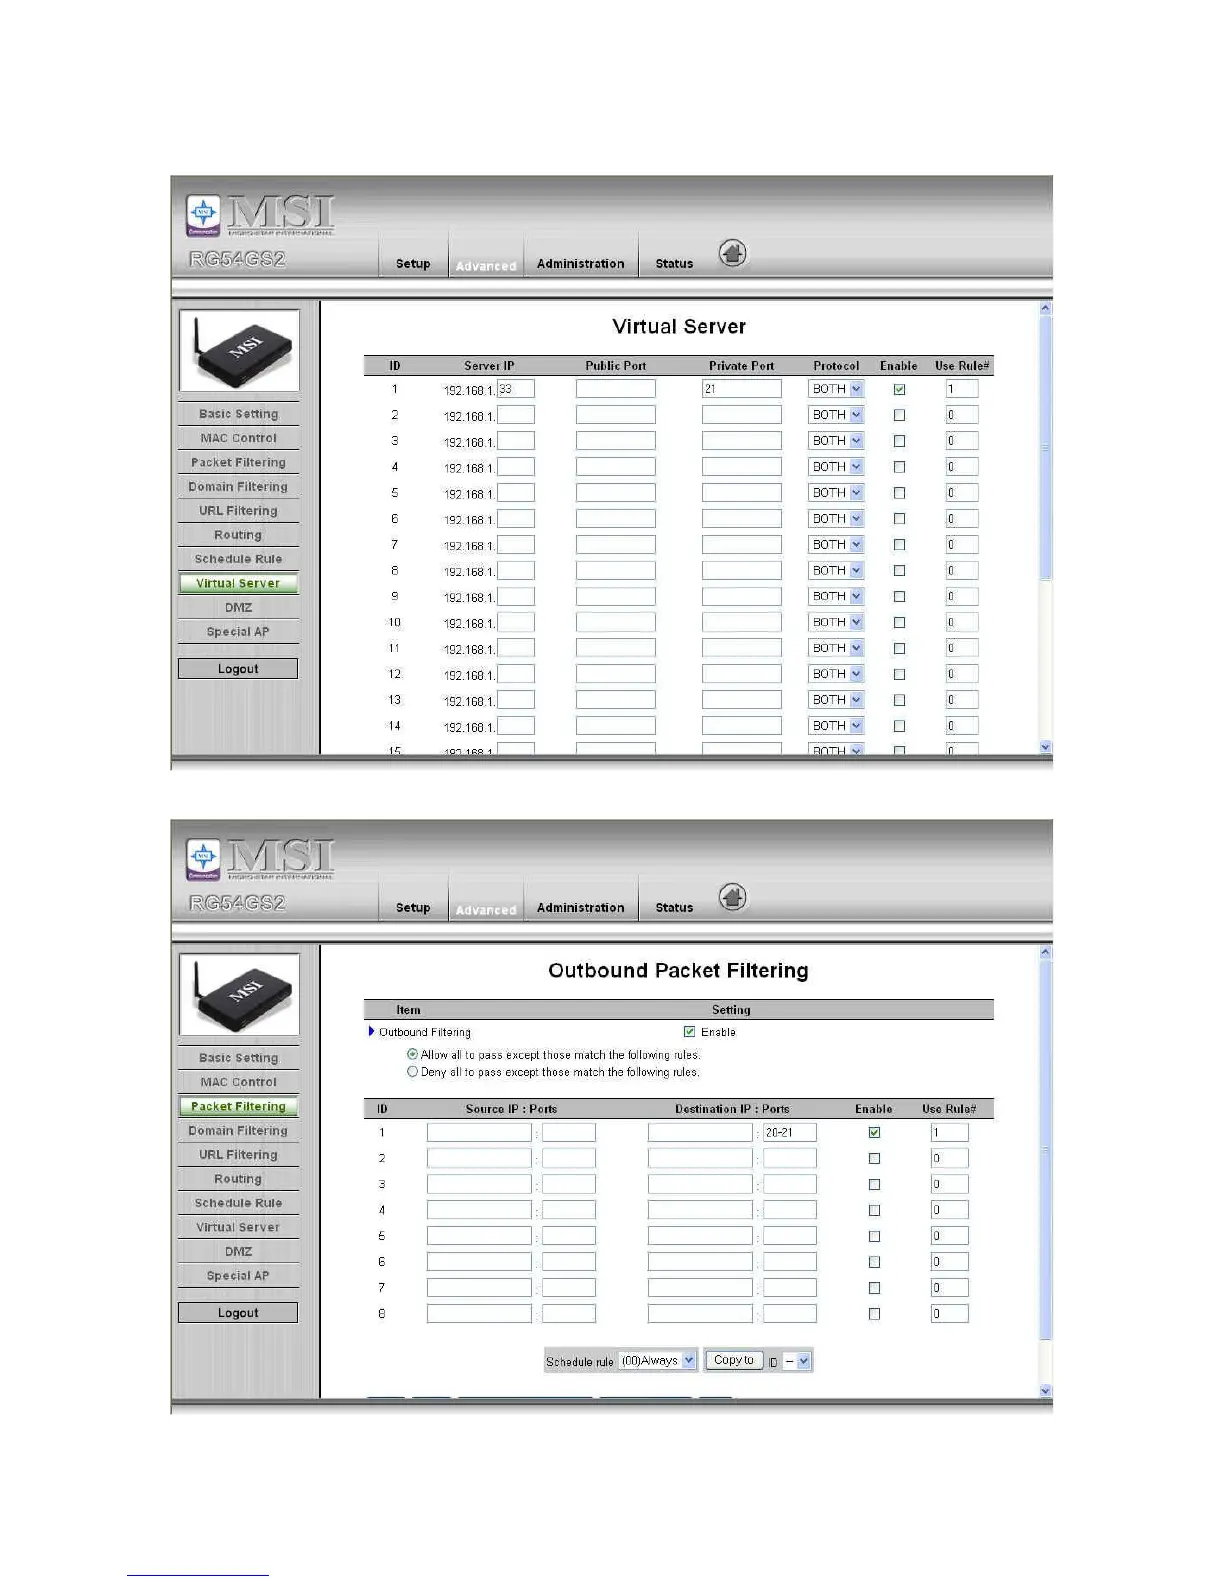Viewport: 1224px width, 1584px height.
Task: Open Protocol dropdown for Virtual Server ID 12
Action: pos(836,674)
